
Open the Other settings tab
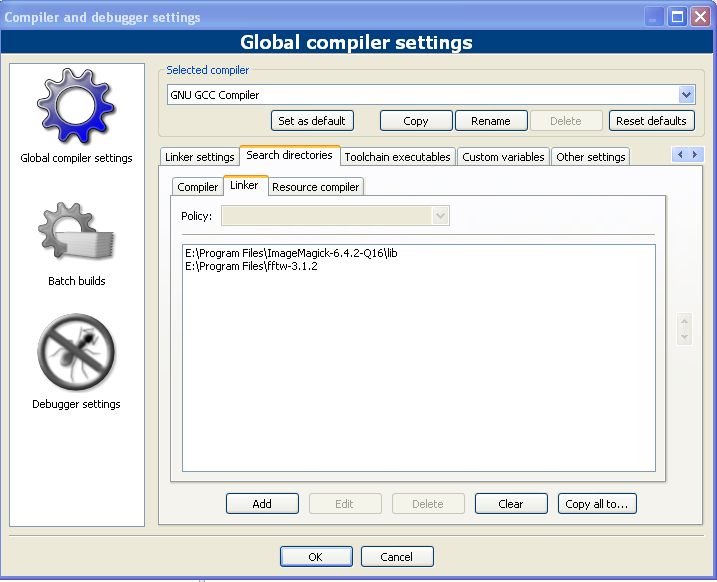tap(590, 157)
